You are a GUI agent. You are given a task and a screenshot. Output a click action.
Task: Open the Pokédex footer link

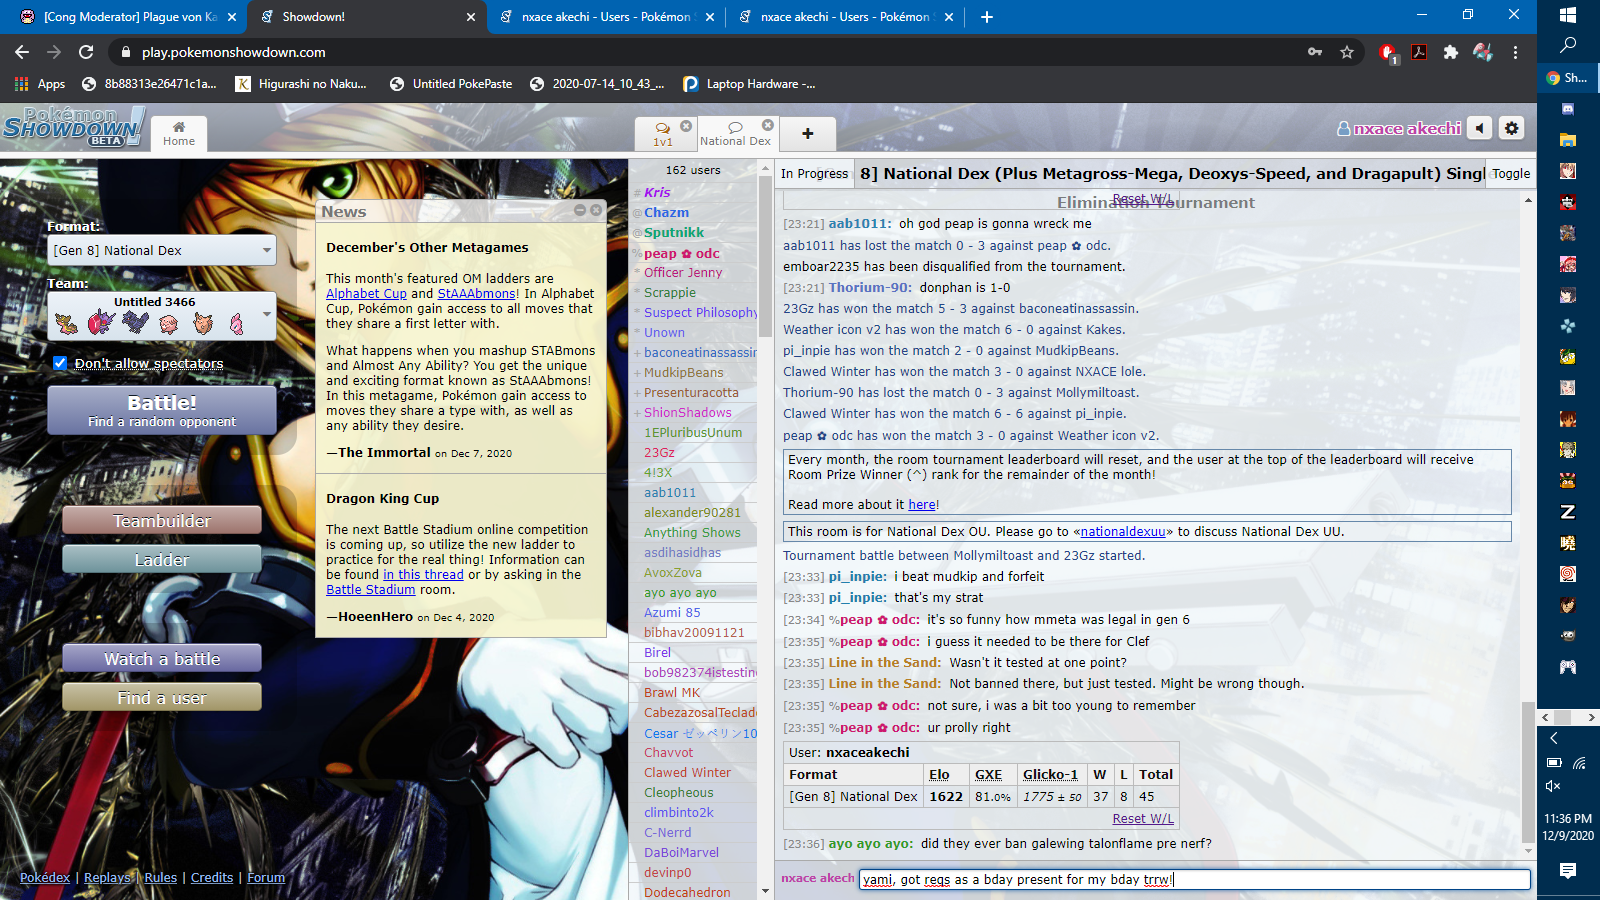click(x=45, y=878)
